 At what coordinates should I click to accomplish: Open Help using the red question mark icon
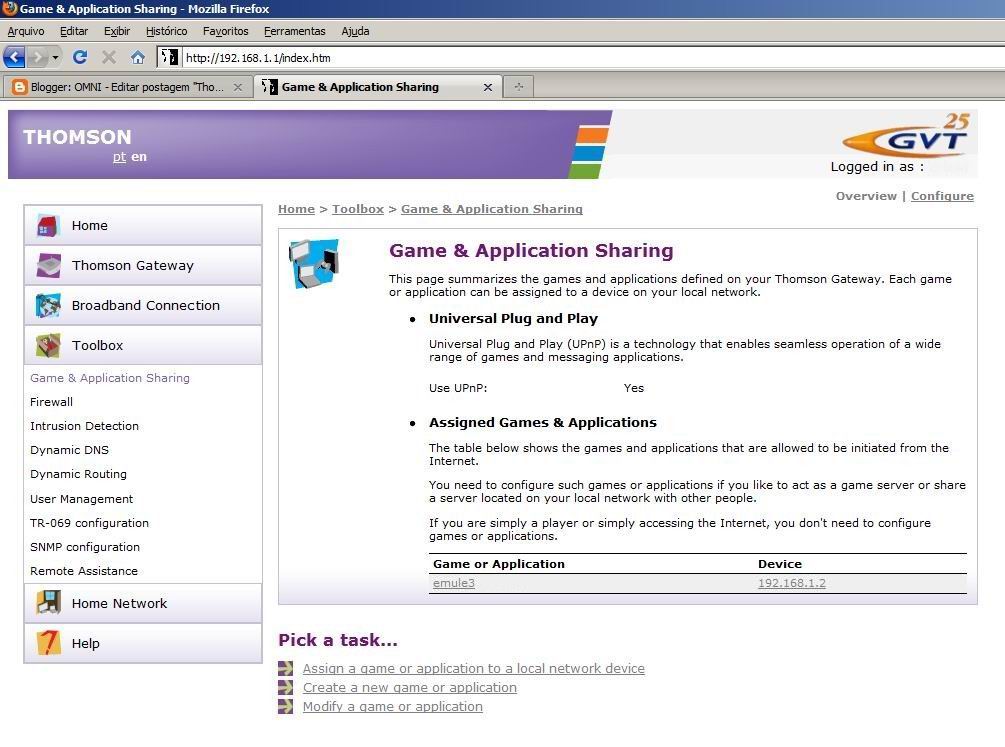(48, 643)
